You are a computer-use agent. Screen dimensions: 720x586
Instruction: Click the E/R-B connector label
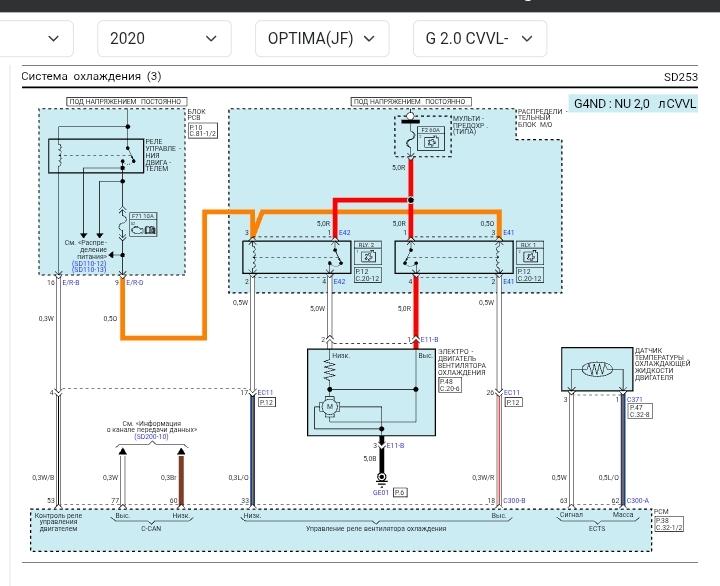70,283
